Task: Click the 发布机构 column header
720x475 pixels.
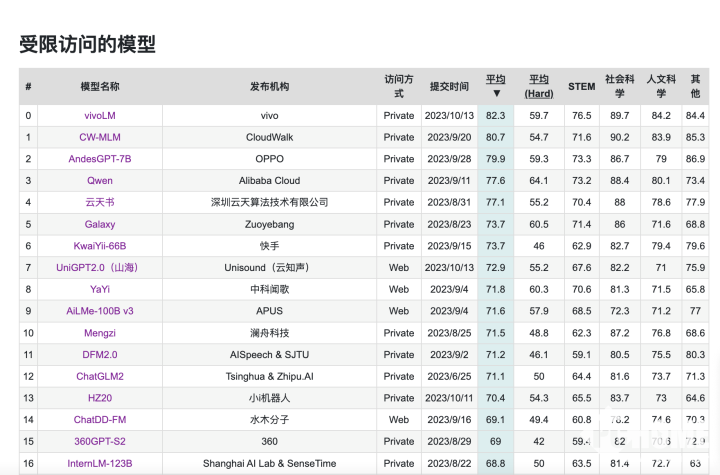Action: [270, 86]
